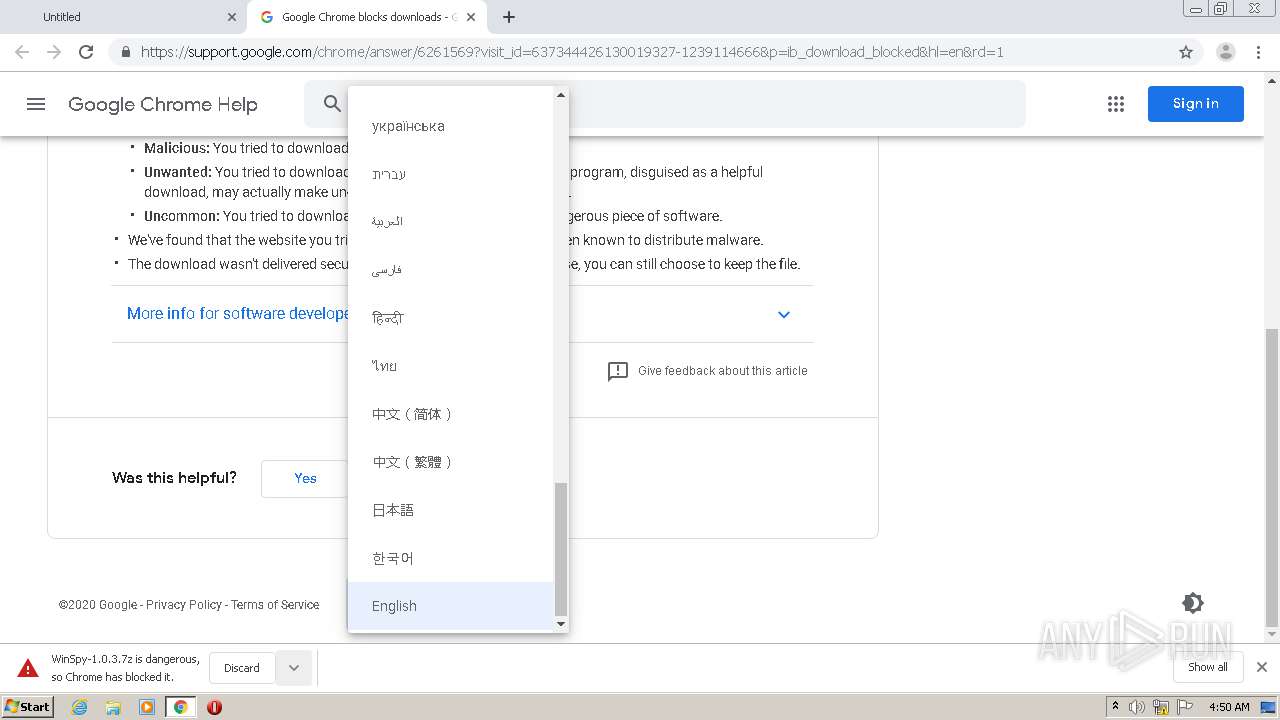Show hidden system tray icons
This screenshot has height=720, width=1280.
[x=1115, y=707]
